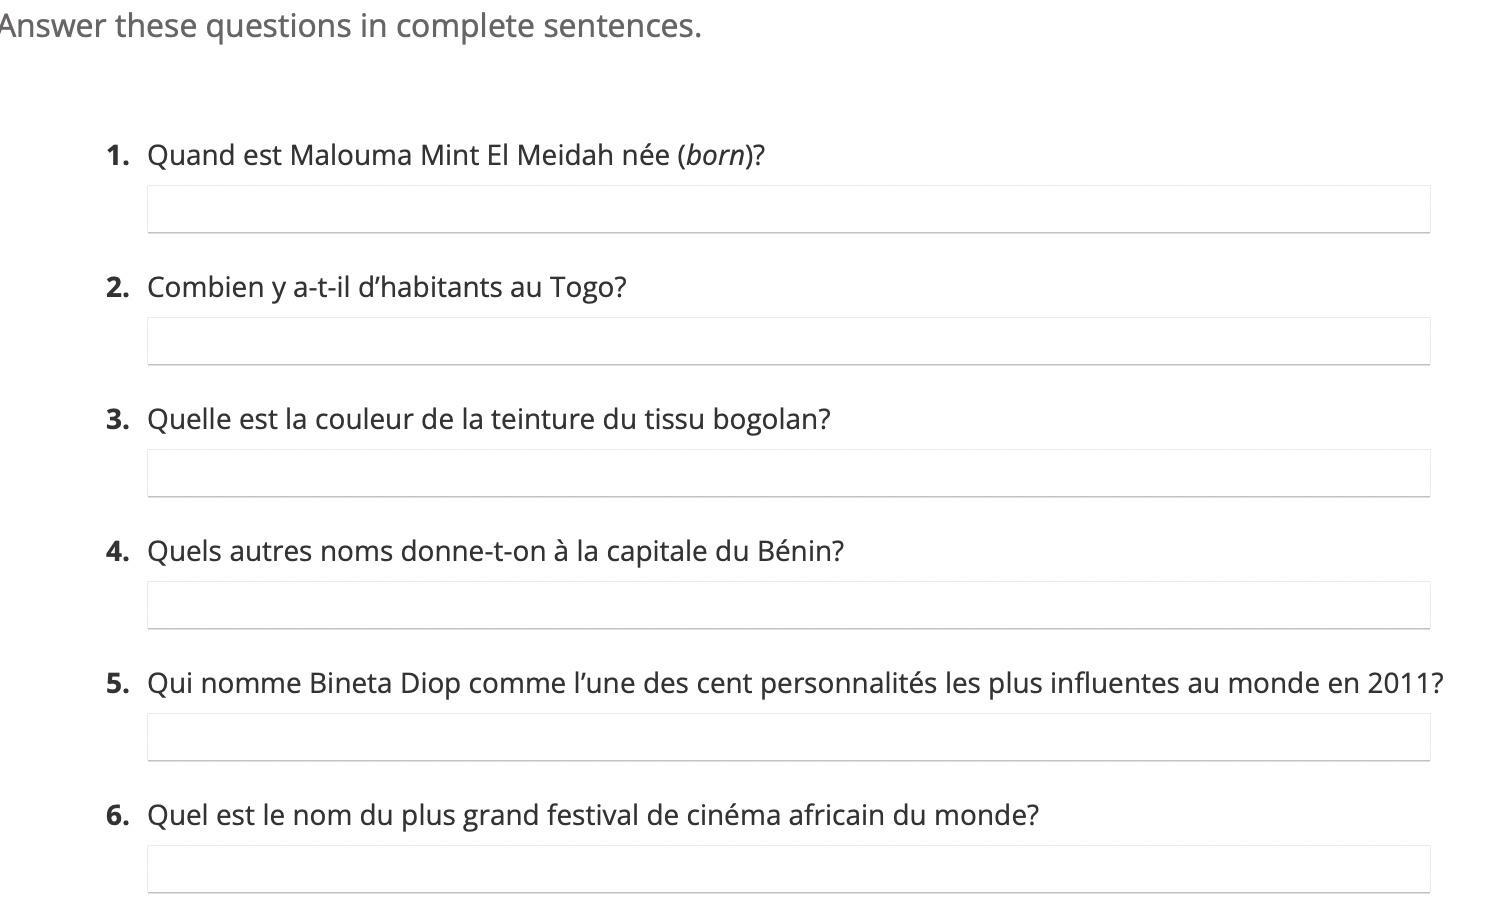Screen dimensions: 1512x924
Task: Click the answer field for question 1
Action: pyautogui.click(x=788, y=209)
